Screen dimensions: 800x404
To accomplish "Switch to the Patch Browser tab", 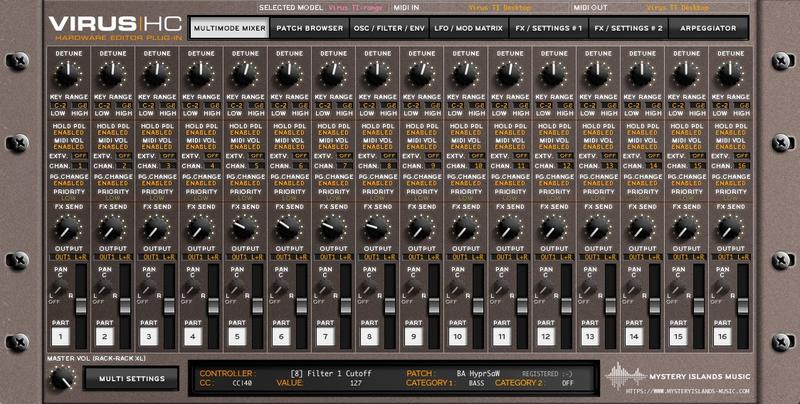I will (x=310, y=29).
